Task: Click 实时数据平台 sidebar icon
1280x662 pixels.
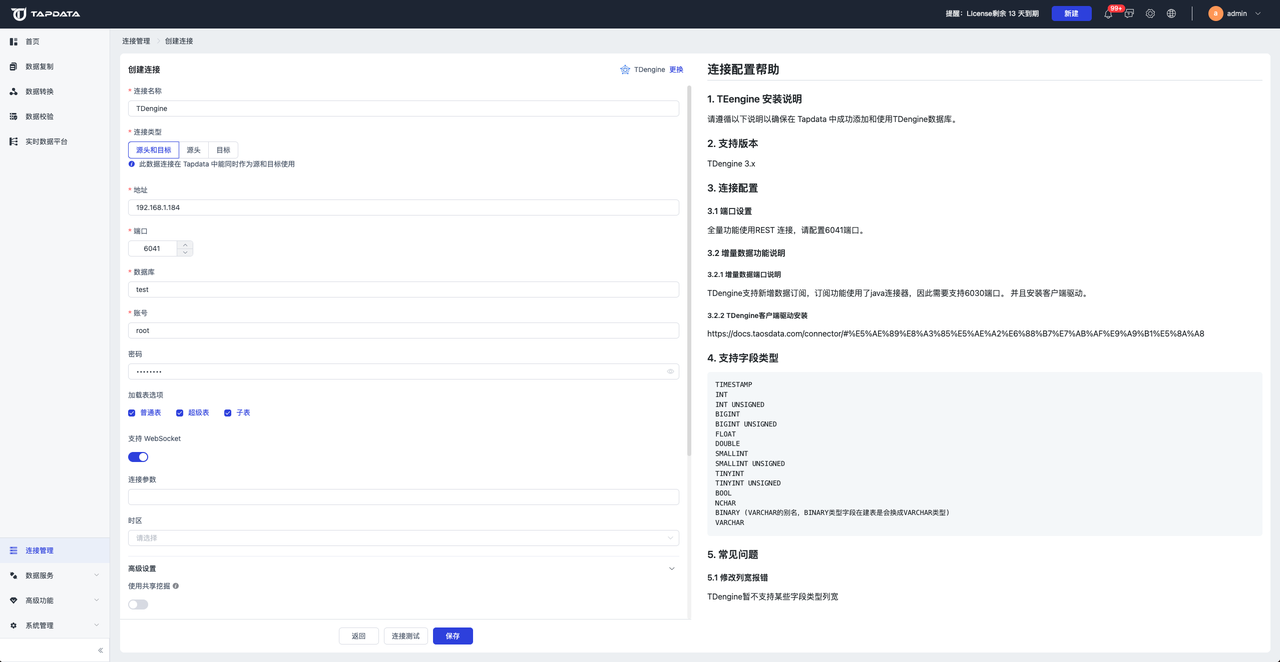Action: pos(14,141)
